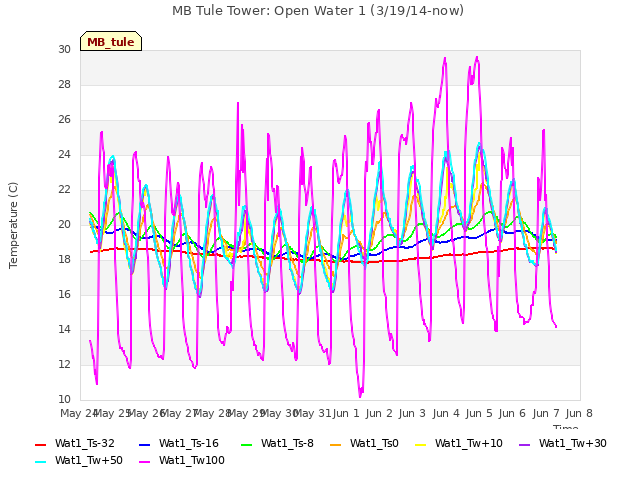The width and height of the screenshot is (640, 480).
Task: Click the 12 y-axis tick label
Action: [64, 364]
